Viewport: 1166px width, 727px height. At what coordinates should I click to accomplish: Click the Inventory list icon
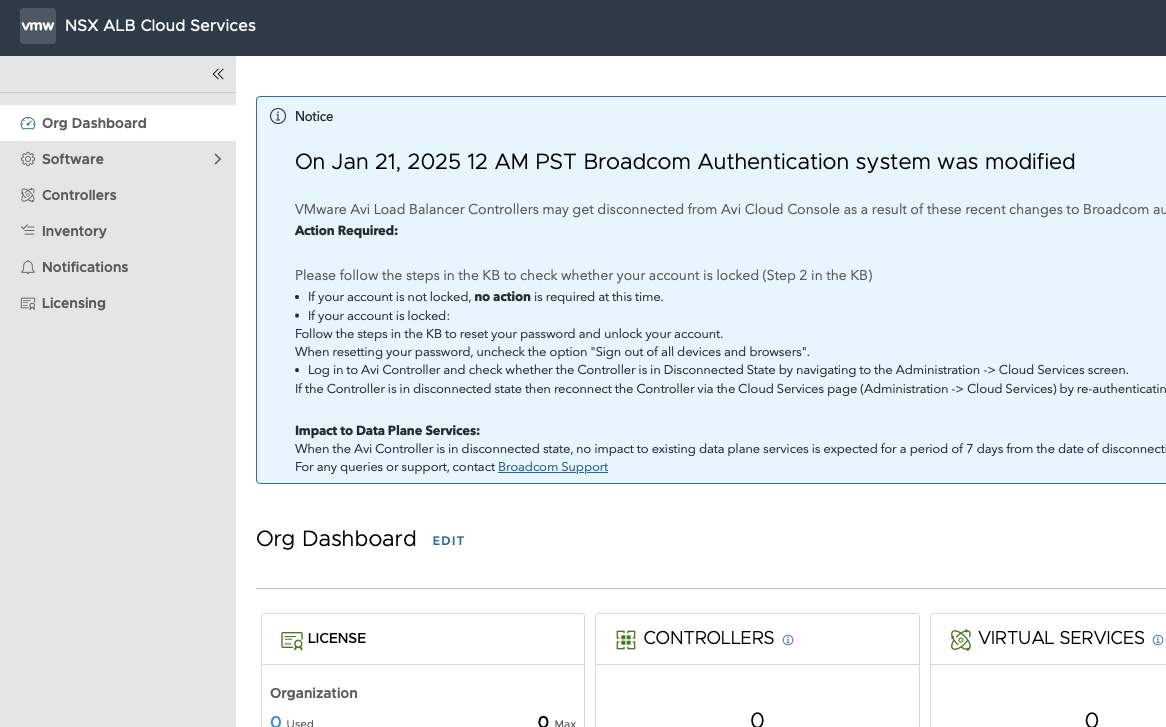point(28,231)
